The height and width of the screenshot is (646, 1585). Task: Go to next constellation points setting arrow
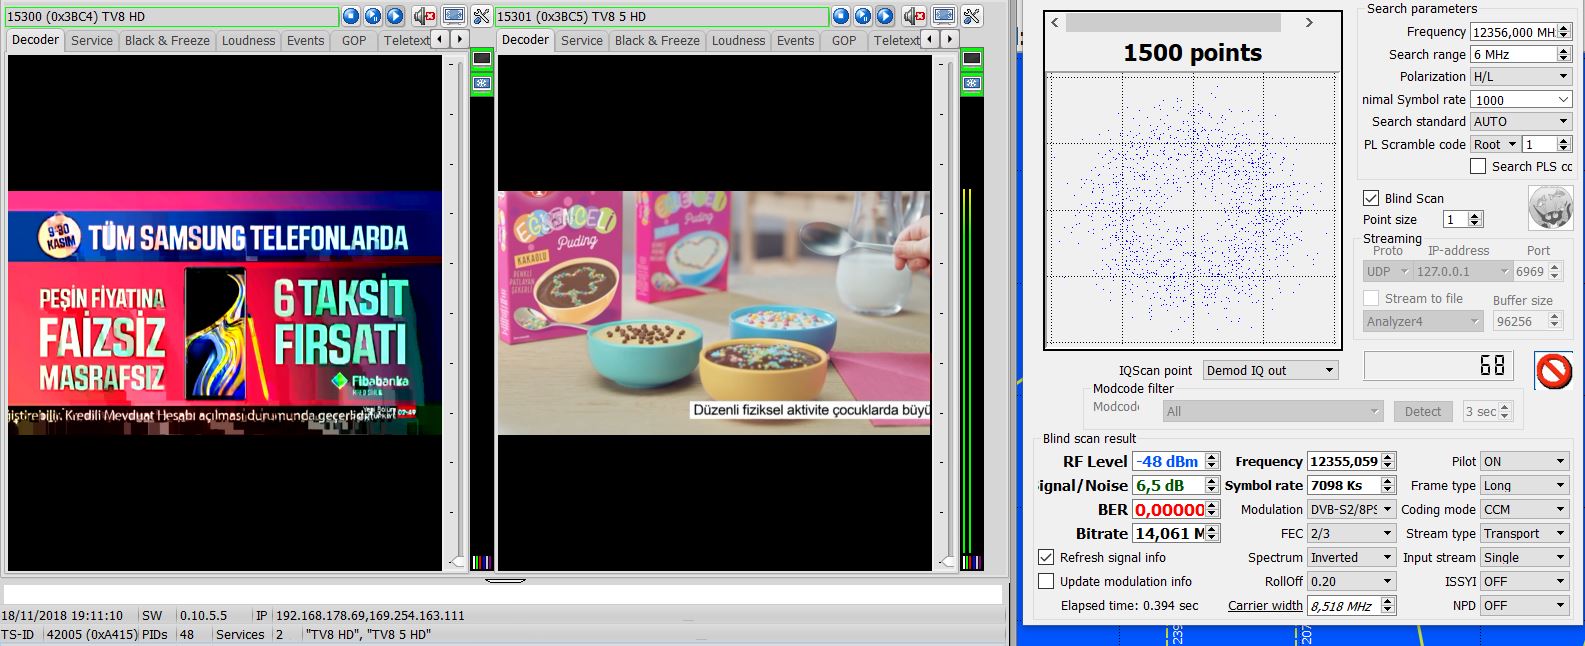click(x=1310, y=23)
